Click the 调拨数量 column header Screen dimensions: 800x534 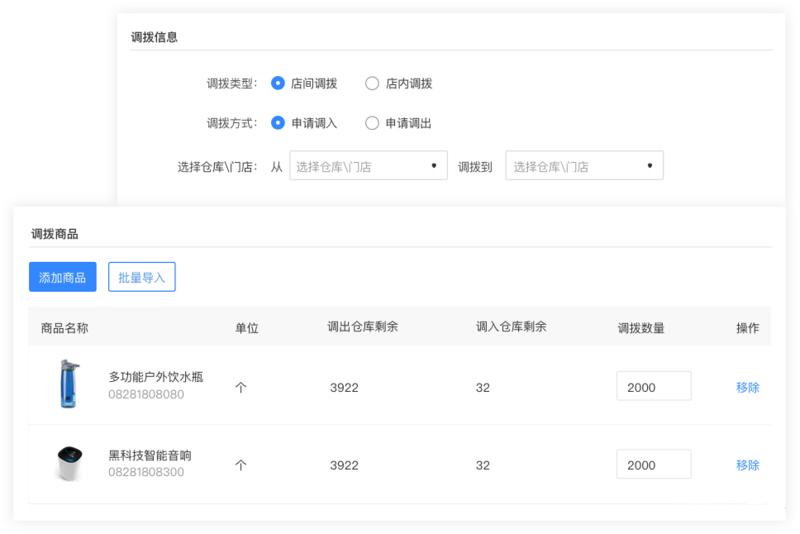click(641, 328)
